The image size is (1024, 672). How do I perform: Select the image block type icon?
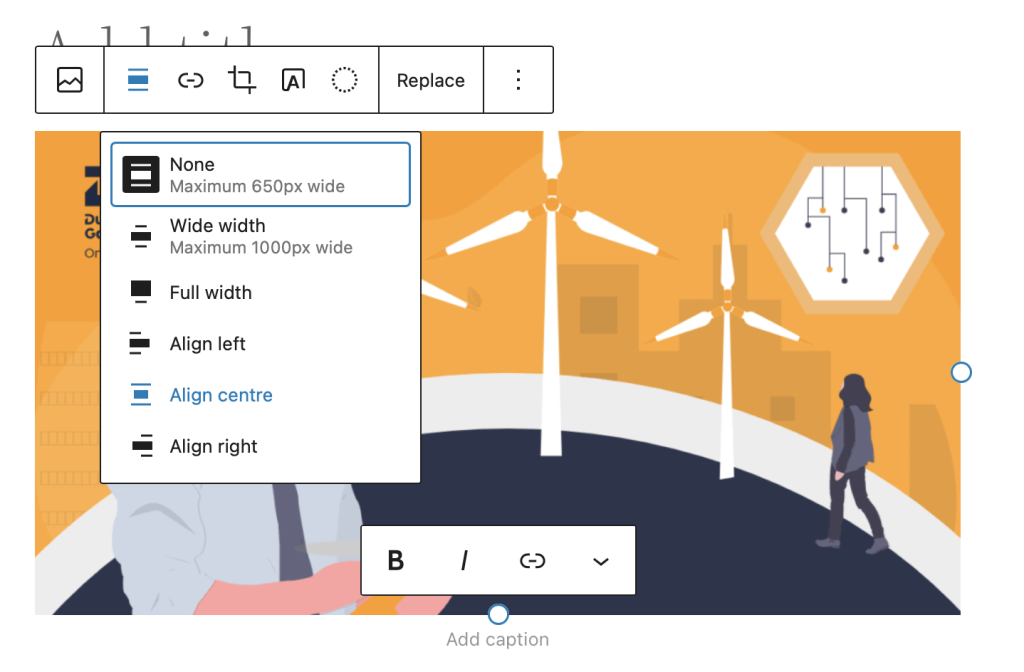pyautogui.click(x=69, y=79)
